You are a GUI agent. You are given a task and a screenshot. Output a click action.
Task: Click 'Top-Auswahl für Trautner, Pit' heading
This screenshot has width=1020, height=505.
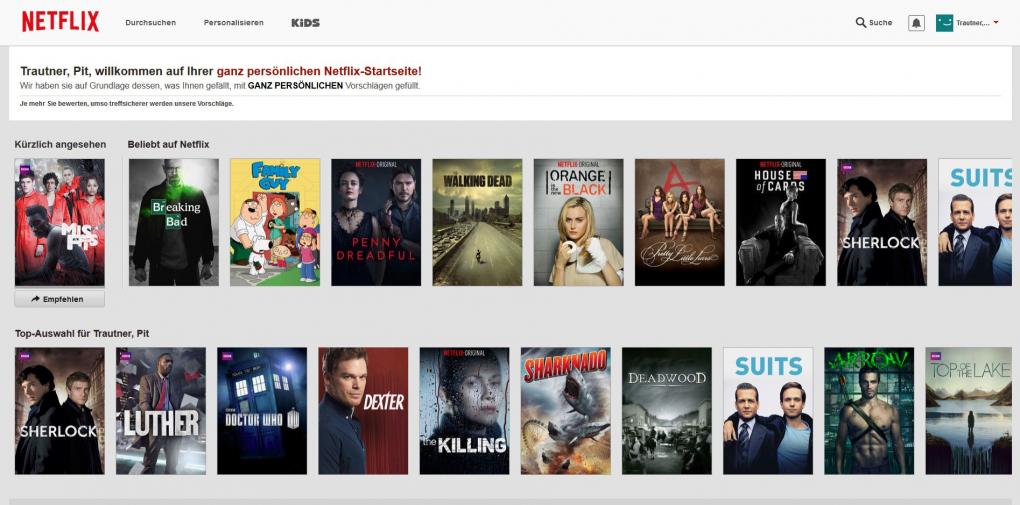(82, 333)
